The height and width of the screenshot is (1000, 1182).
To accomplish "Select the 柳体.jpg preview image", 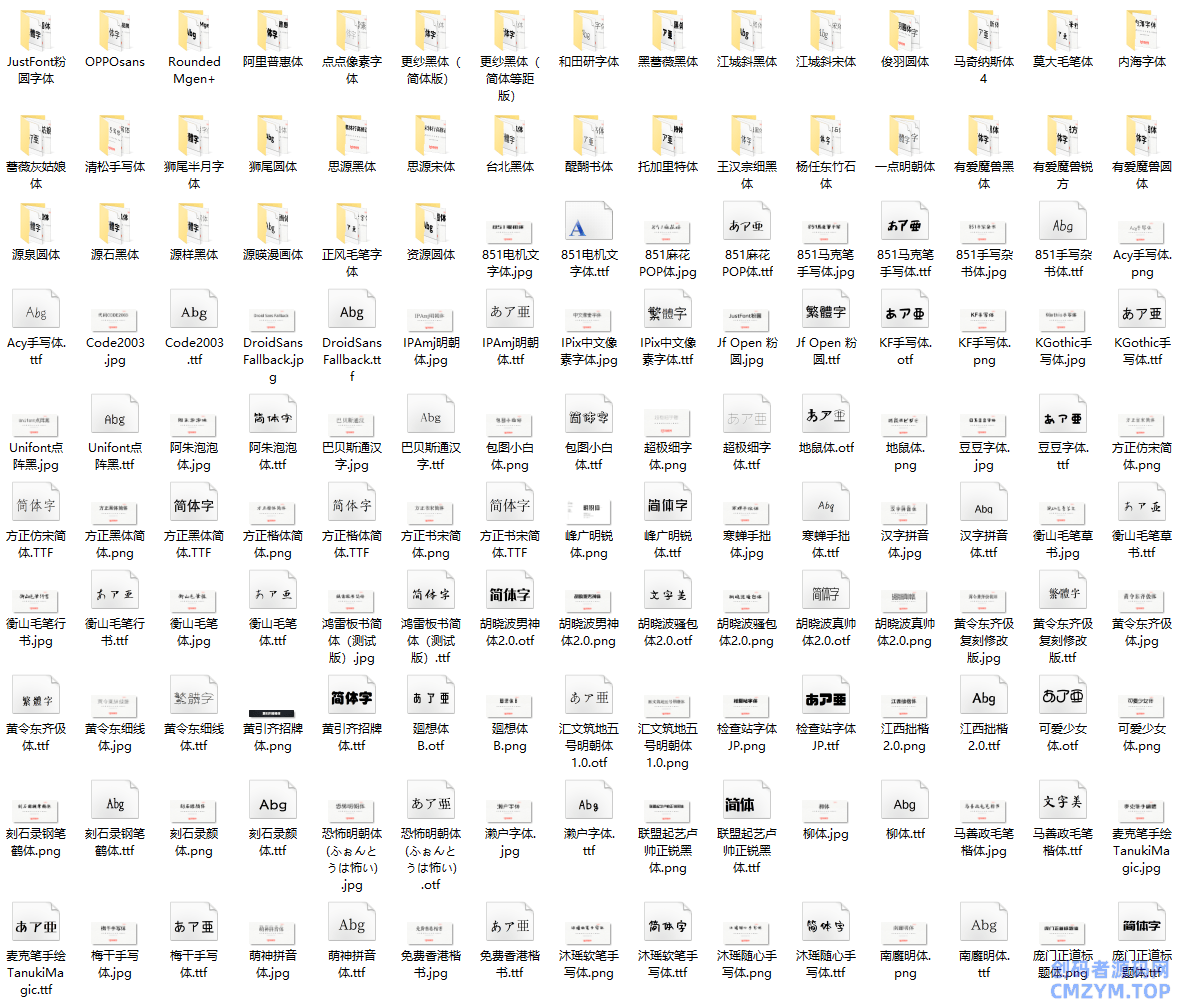I will click(x=825, y=807).
